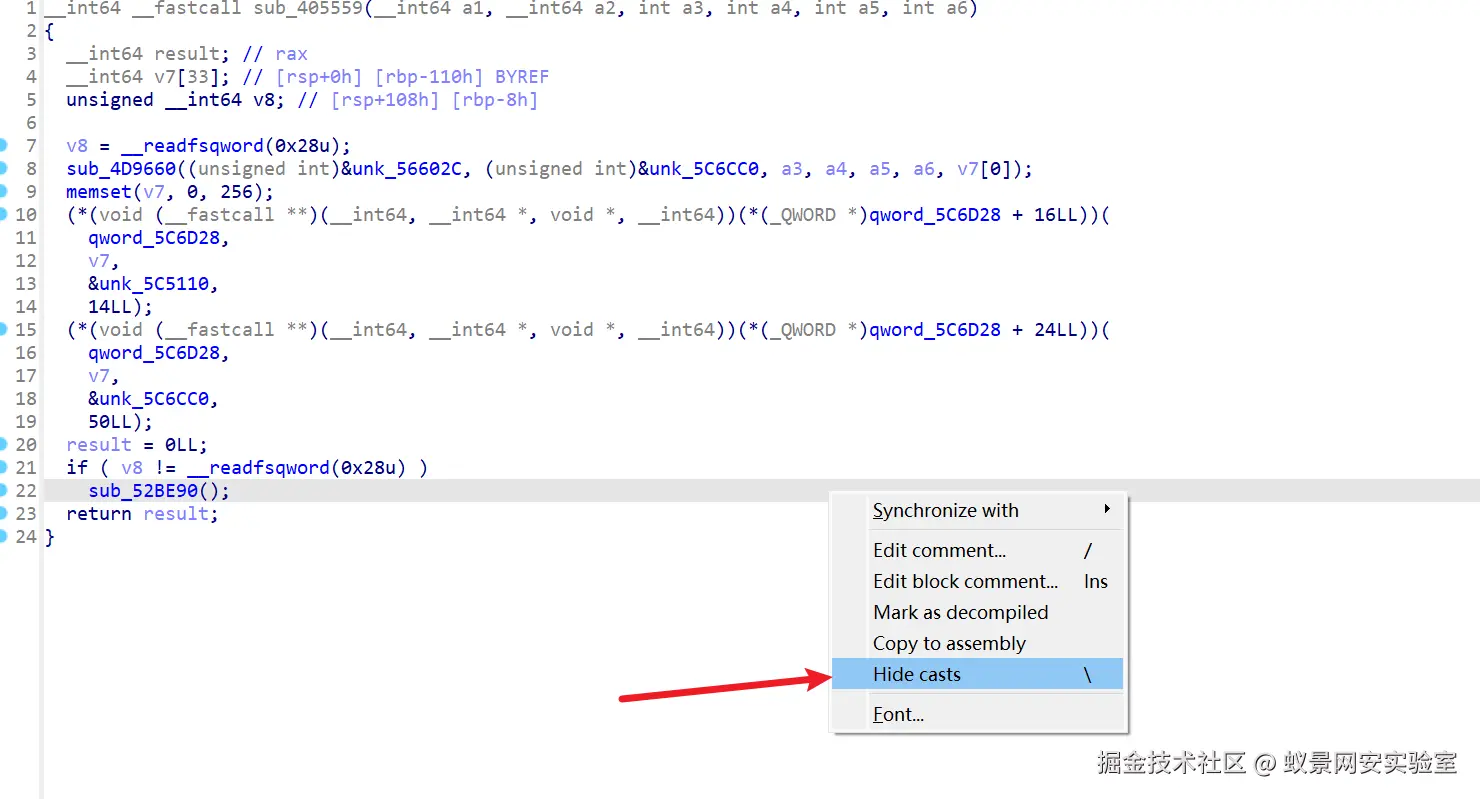Click return statement on line 23
Viewport: 1480px width, 799px height.
point(142,514)
